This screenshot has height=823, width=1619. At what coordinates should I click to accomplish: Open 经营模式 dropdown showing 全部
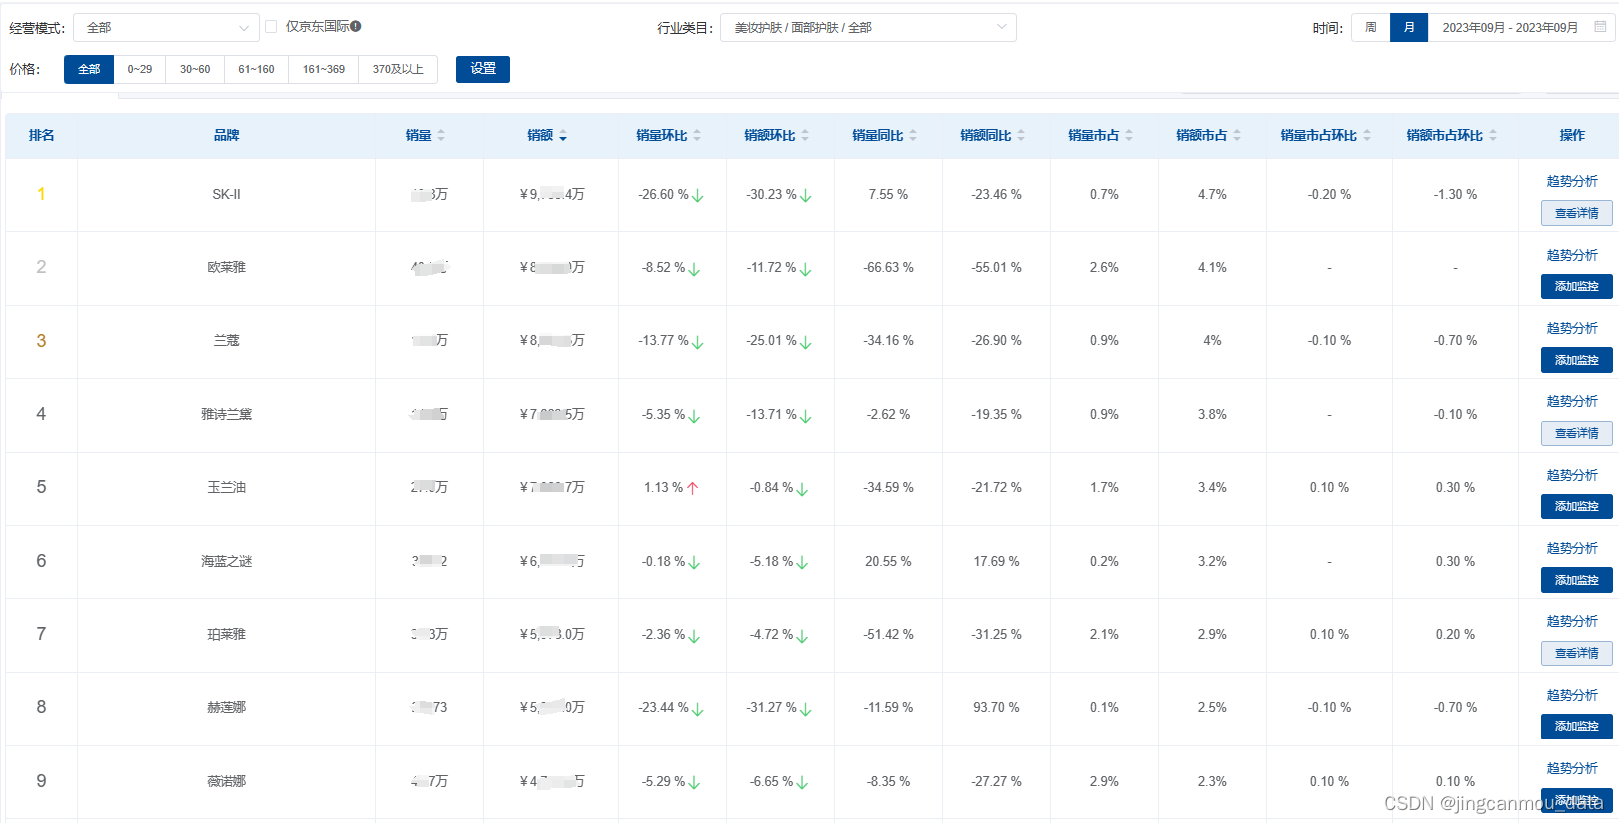pos(166,28)
